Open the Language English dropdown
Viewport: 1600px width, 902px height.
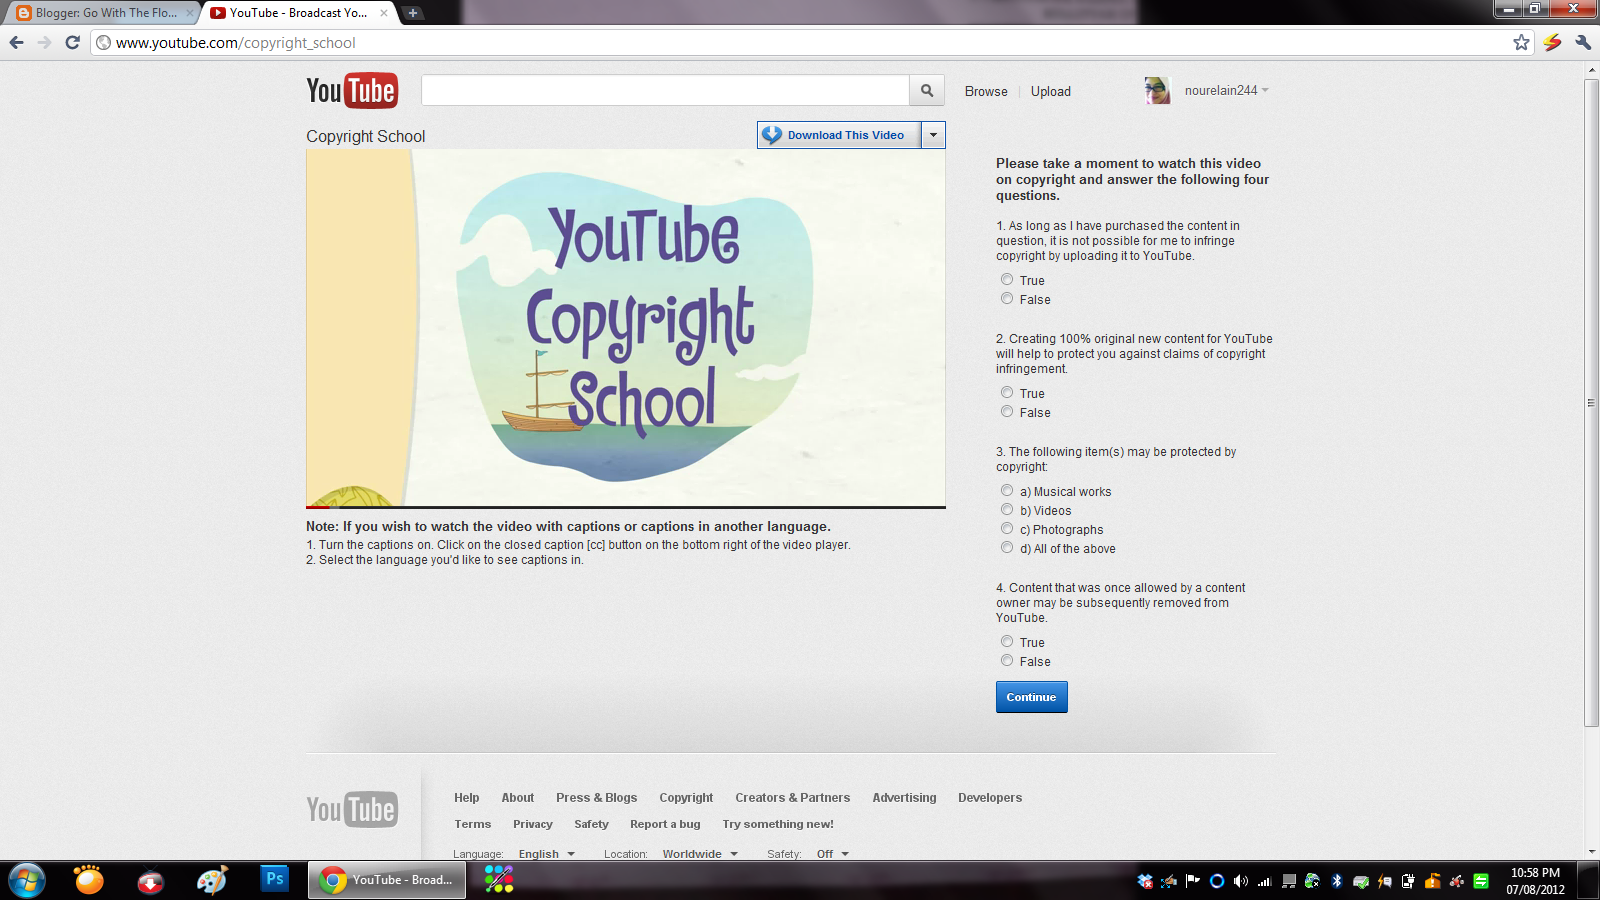coord(547,854)
